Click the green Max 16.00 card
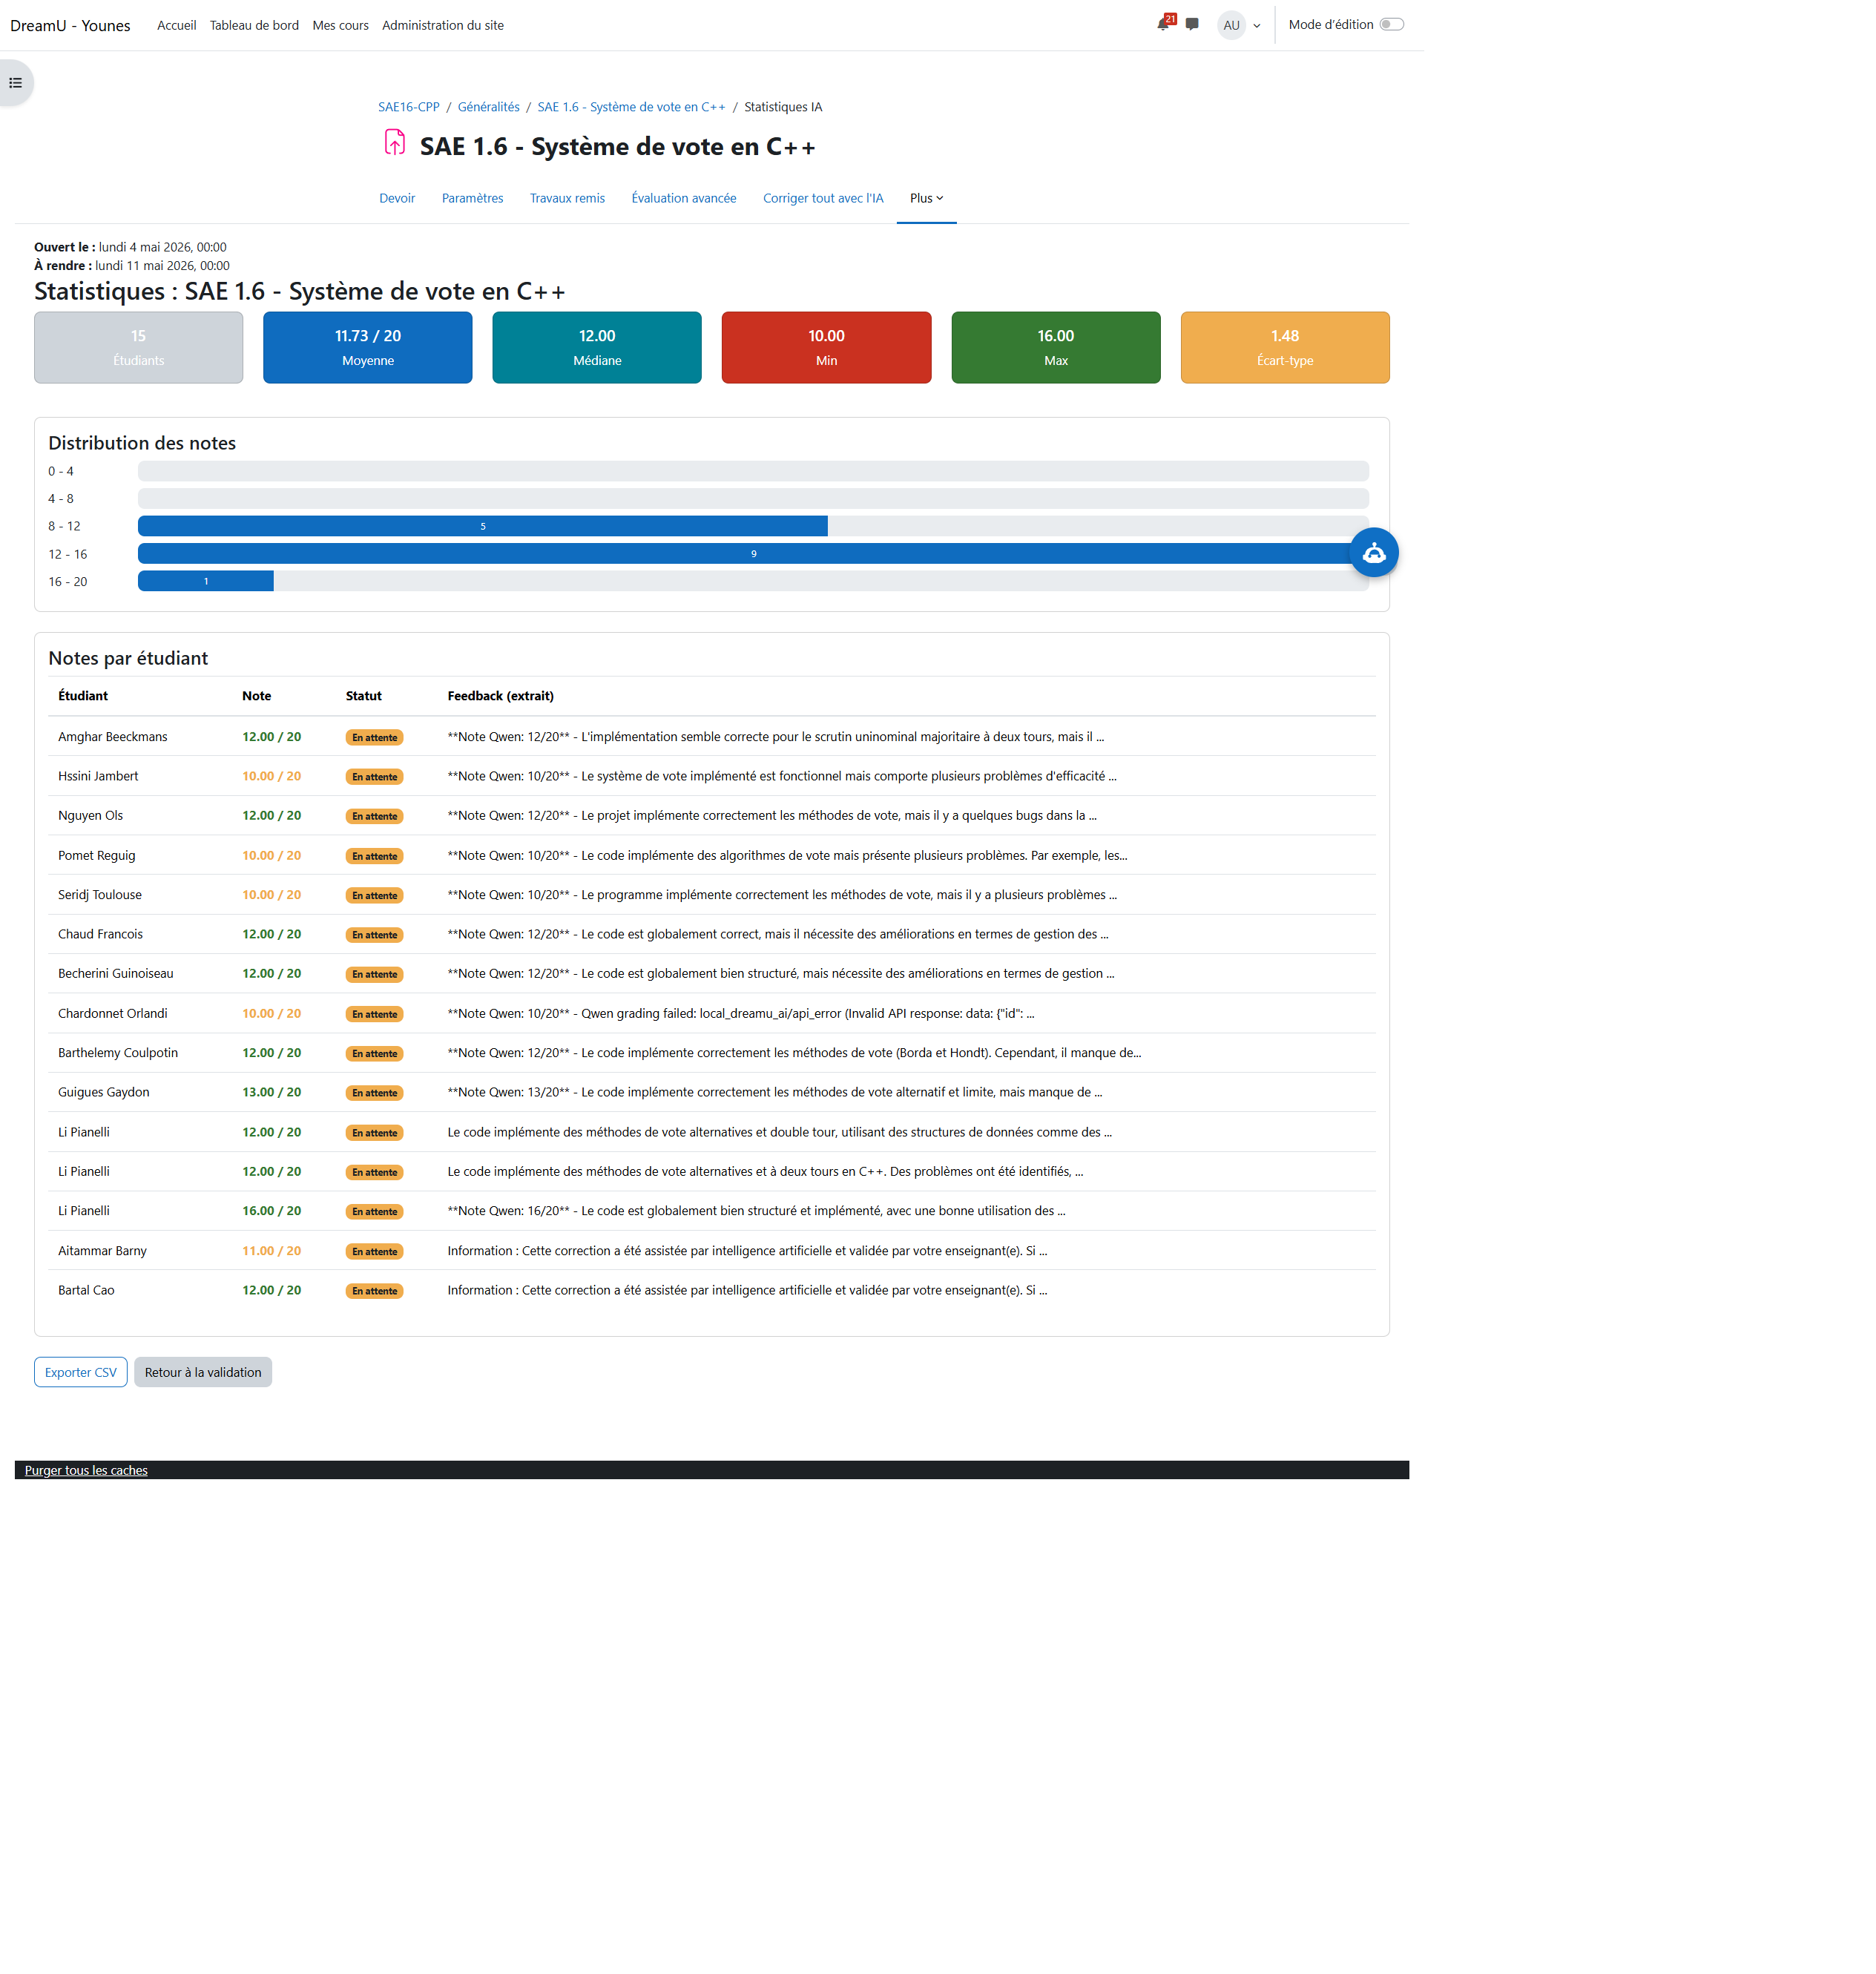The width and height of the screenshot is (1876, 1974). click(x=1056, y=347)
